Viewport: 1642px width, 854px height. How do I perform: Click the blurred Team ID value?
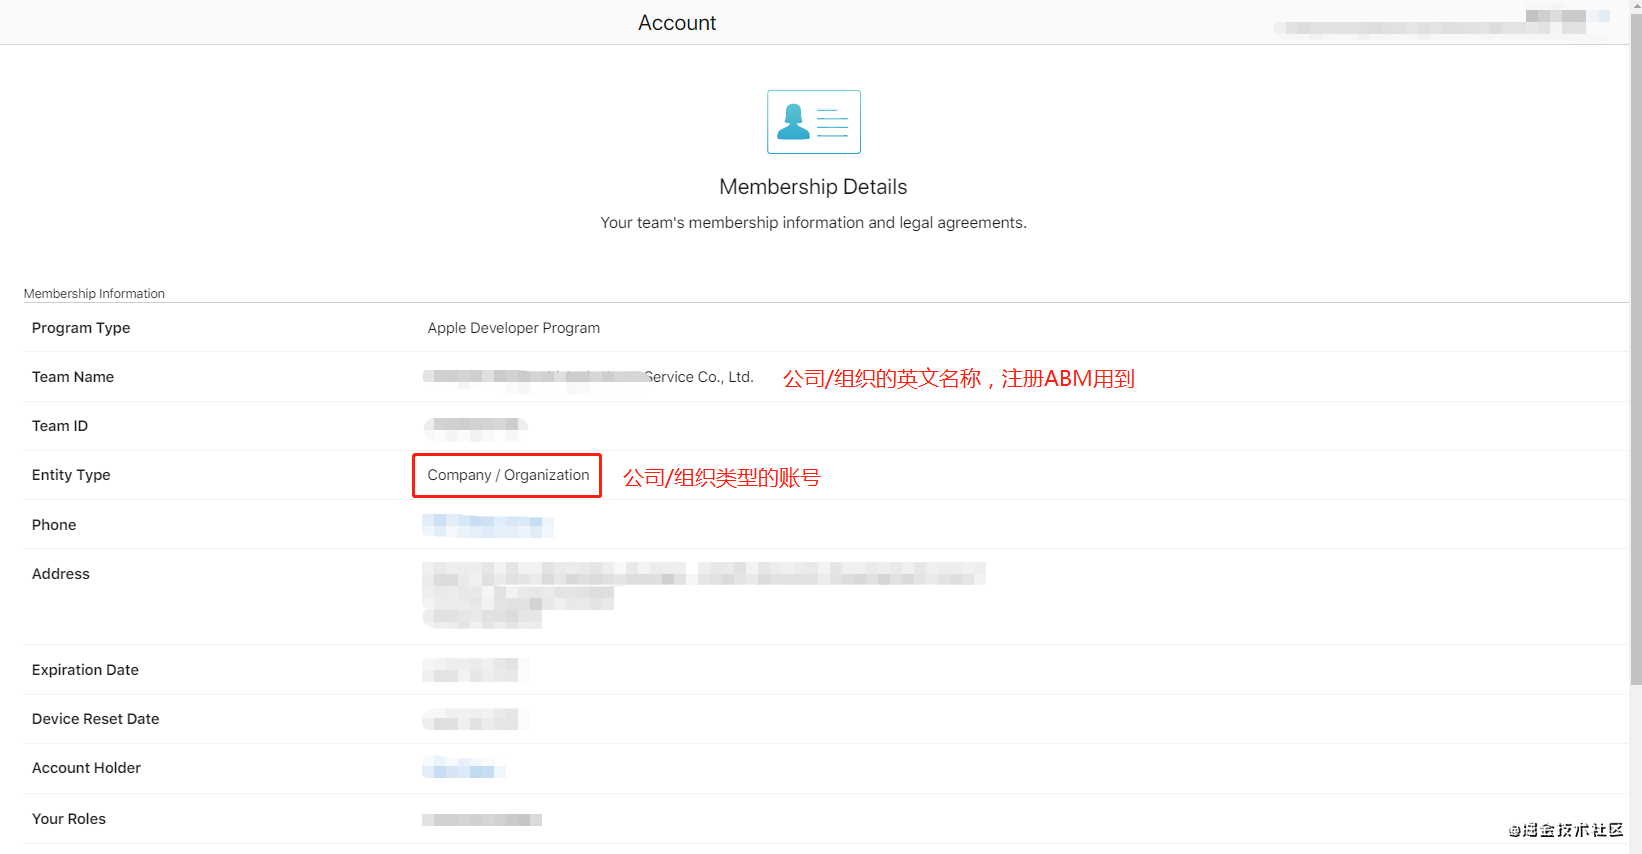coord(476,428)
